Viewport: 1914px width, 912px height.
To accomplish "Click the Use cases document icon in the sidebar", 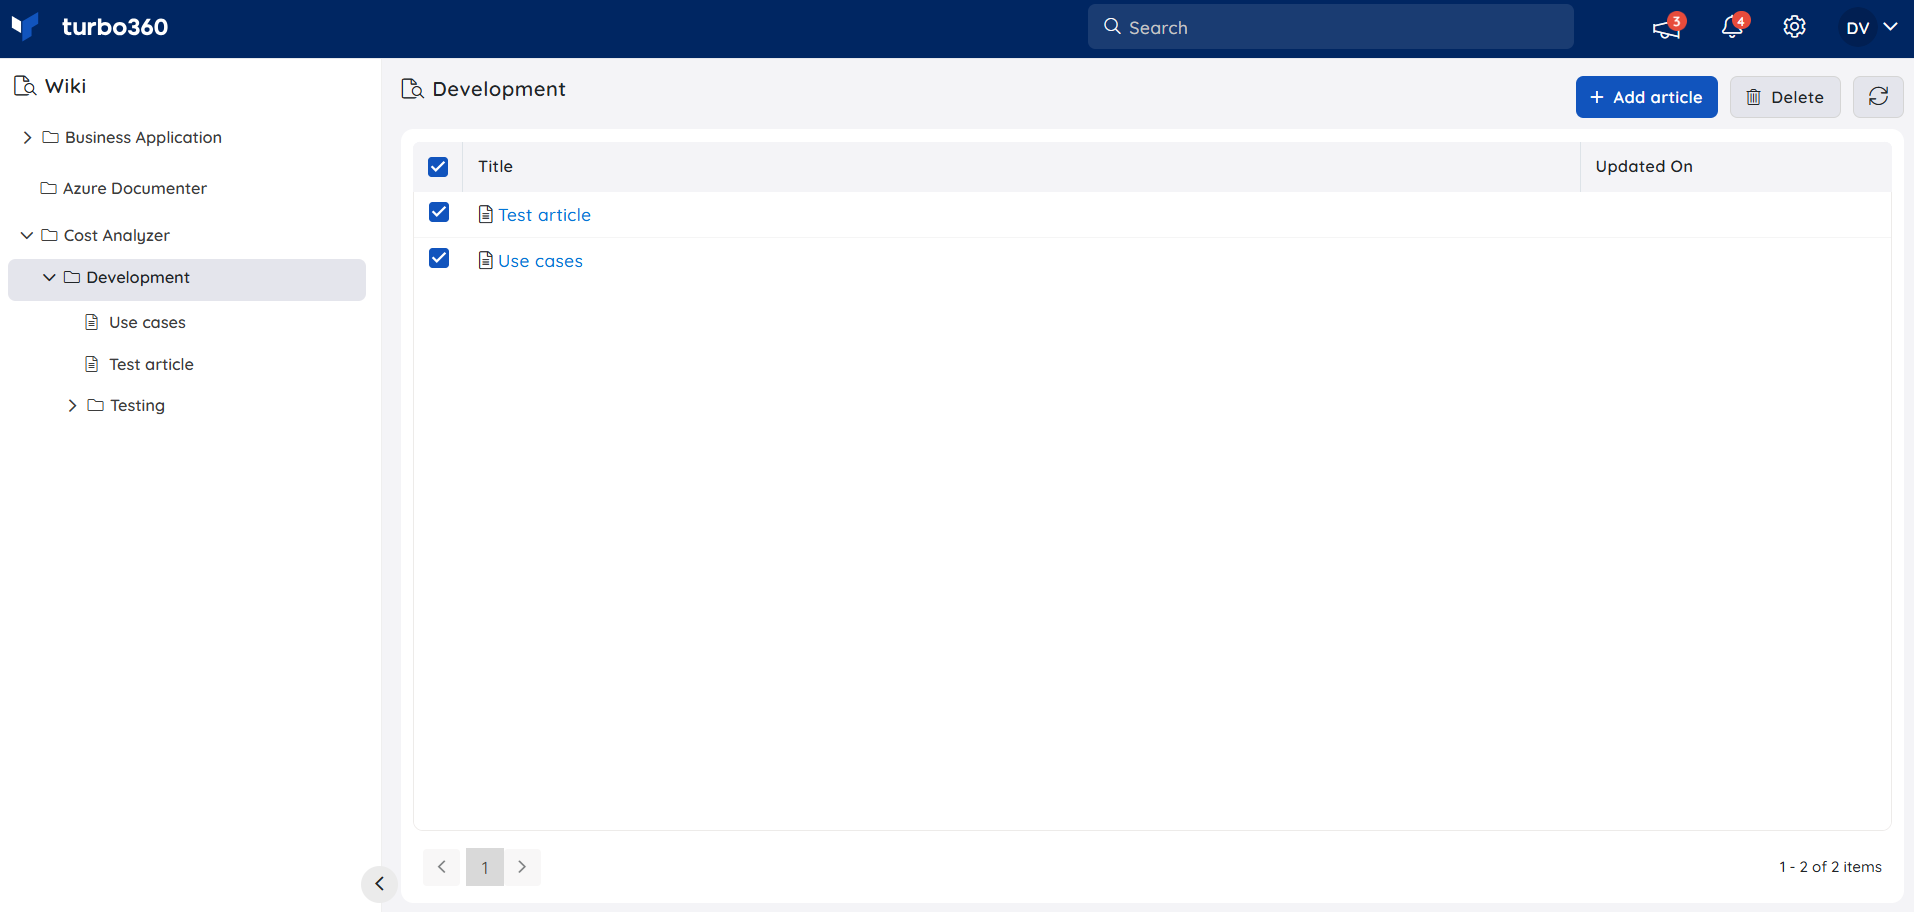I will pyautogui.click(x=92, y=322).
